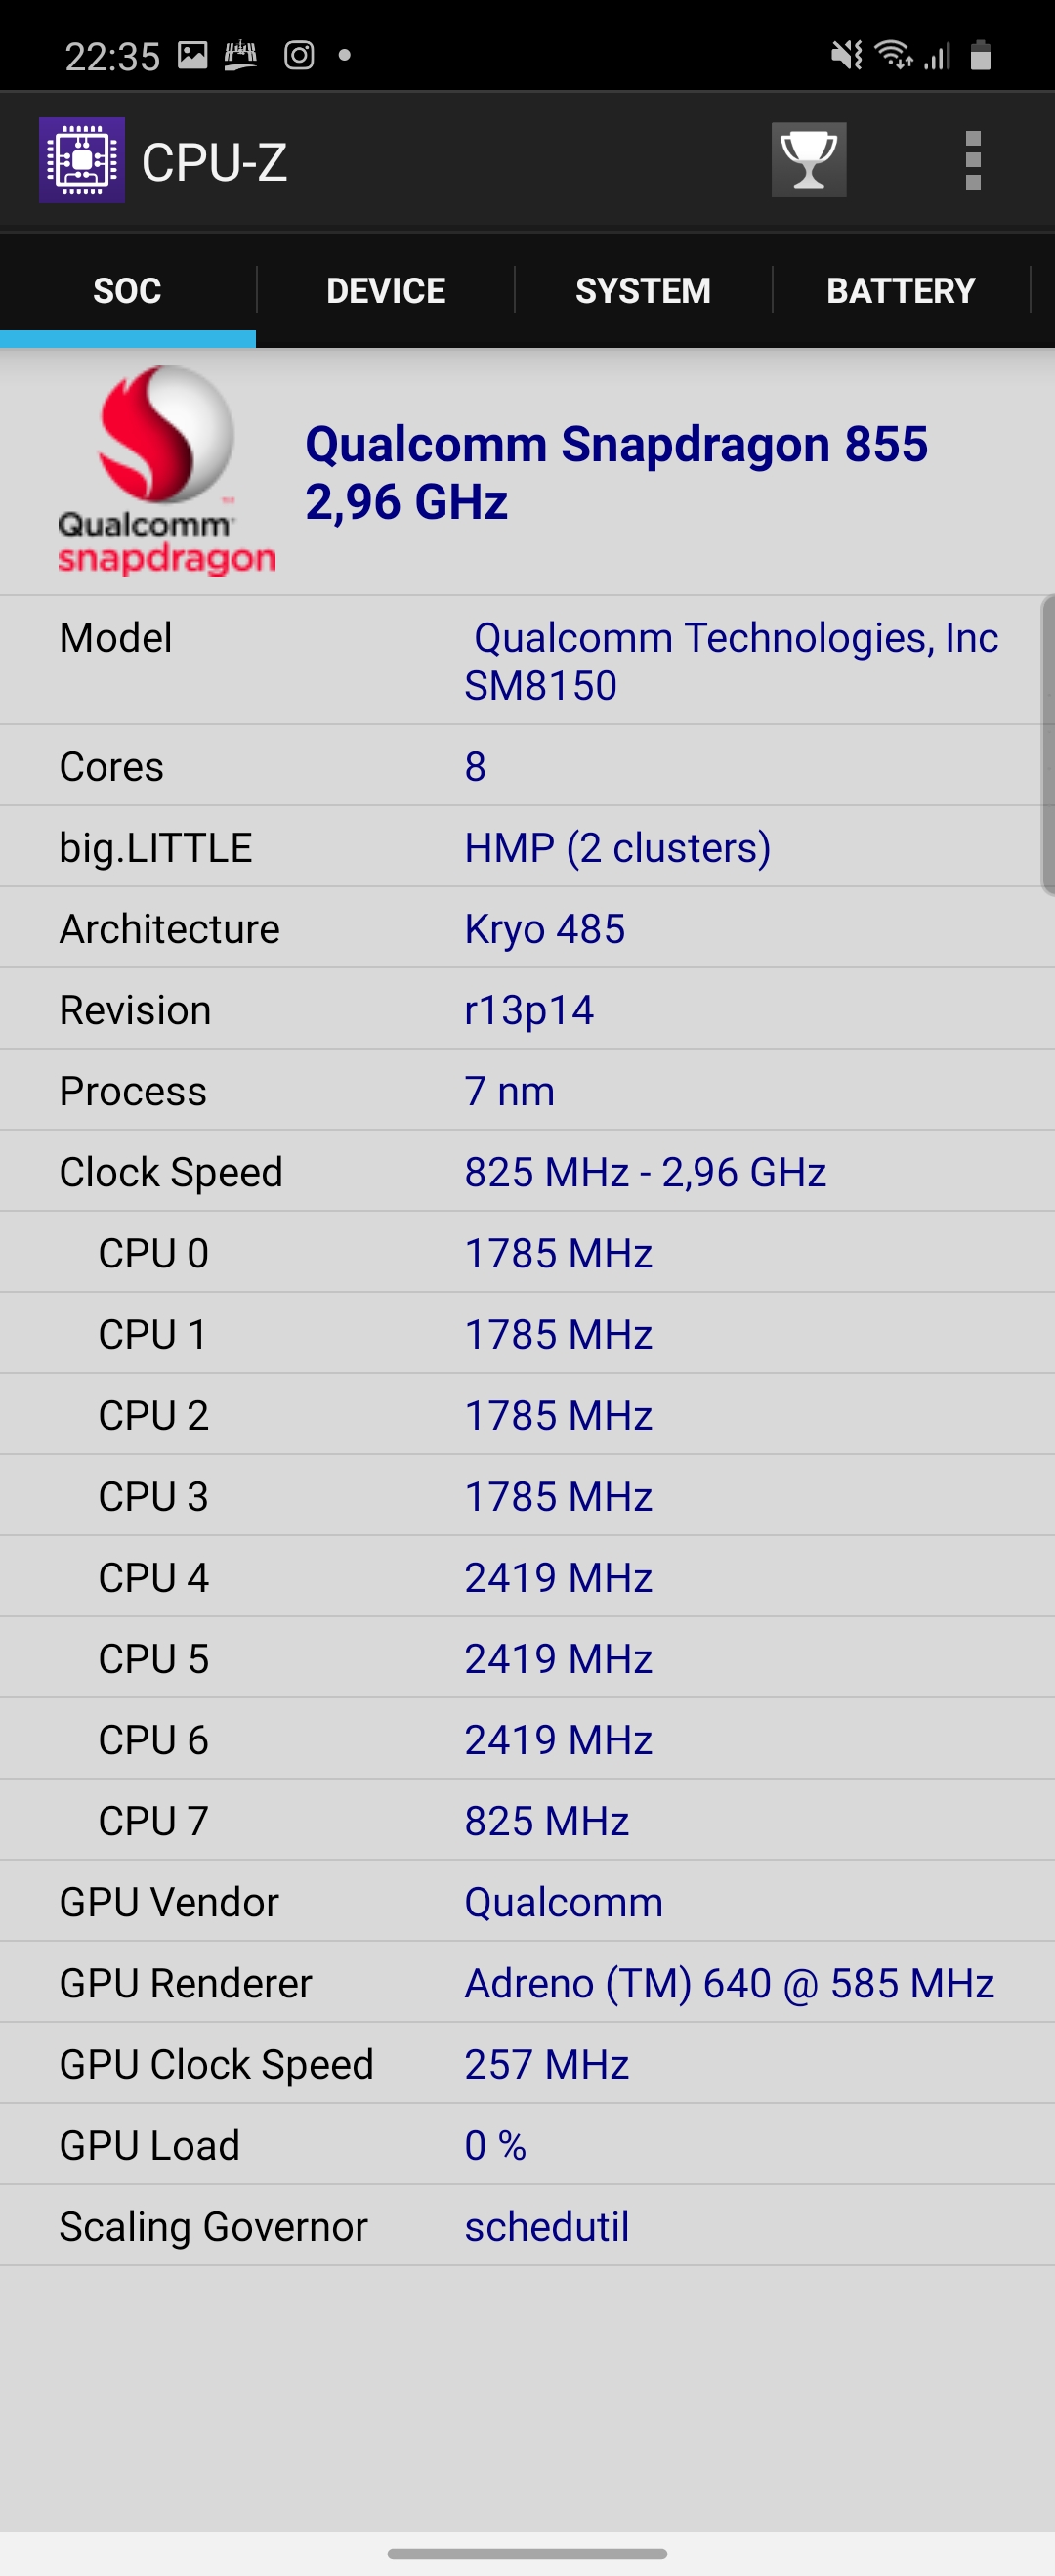Open the BATTERY tab
This screenshot has height=2576, width=1055.
pyautogui.click(x=900, y=291)
